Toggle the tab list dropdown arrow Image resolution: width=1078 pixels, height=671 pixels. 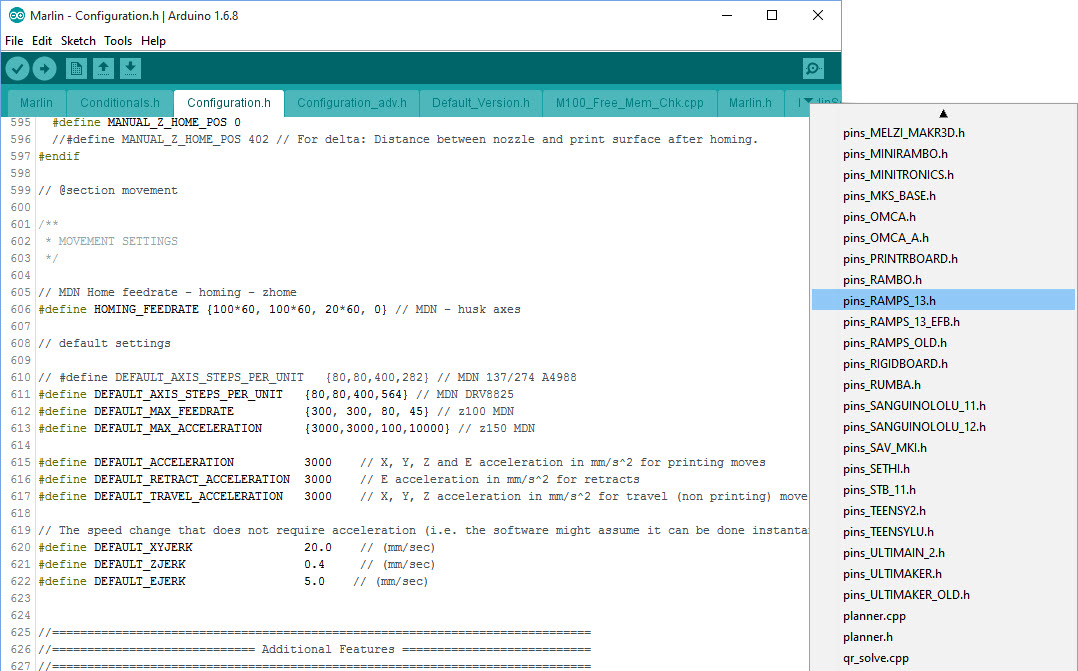pos(808,101)
